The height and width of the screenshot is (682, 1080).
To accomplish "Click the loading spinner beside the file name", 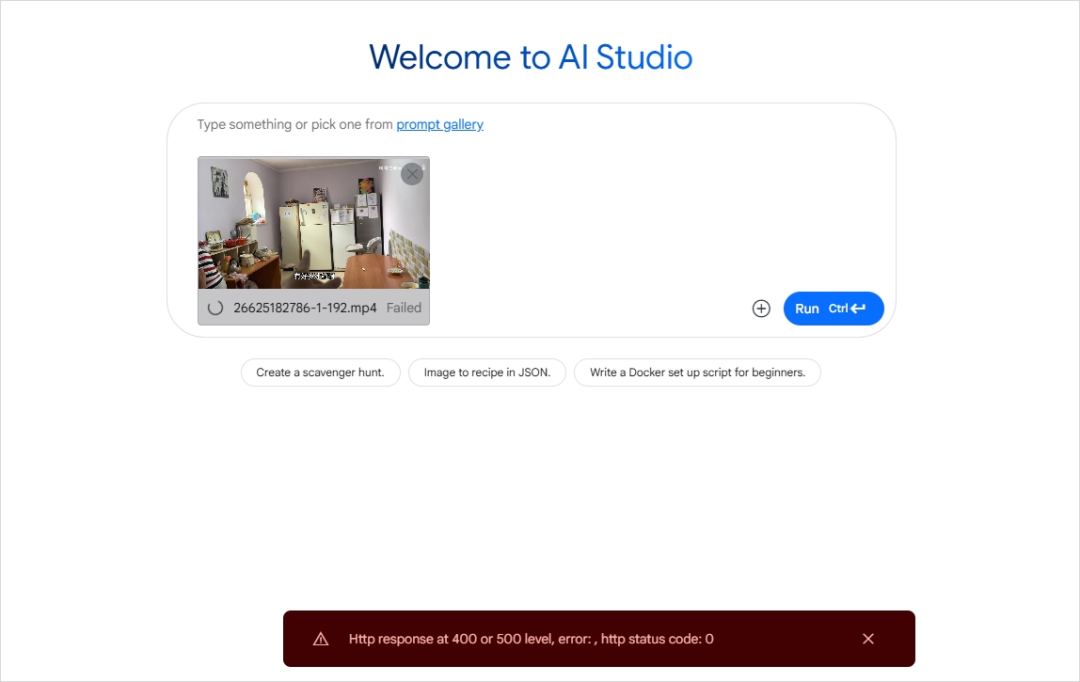I will [x=215, y=308].
